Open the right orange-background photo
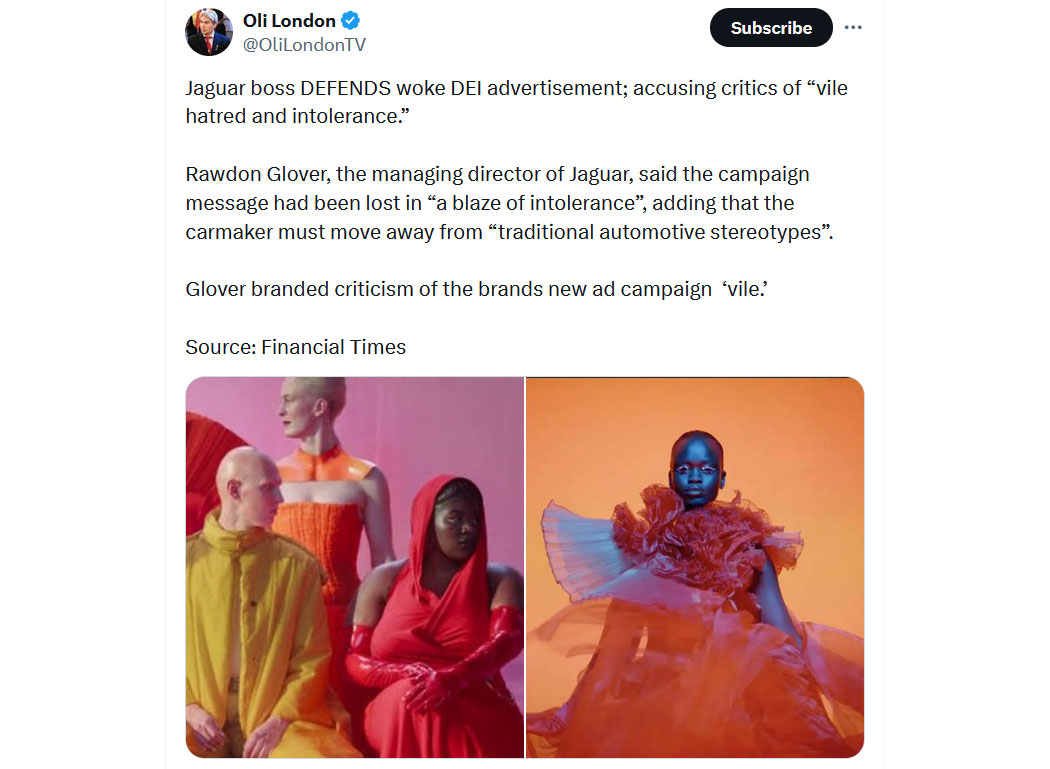 click(695, 567)
